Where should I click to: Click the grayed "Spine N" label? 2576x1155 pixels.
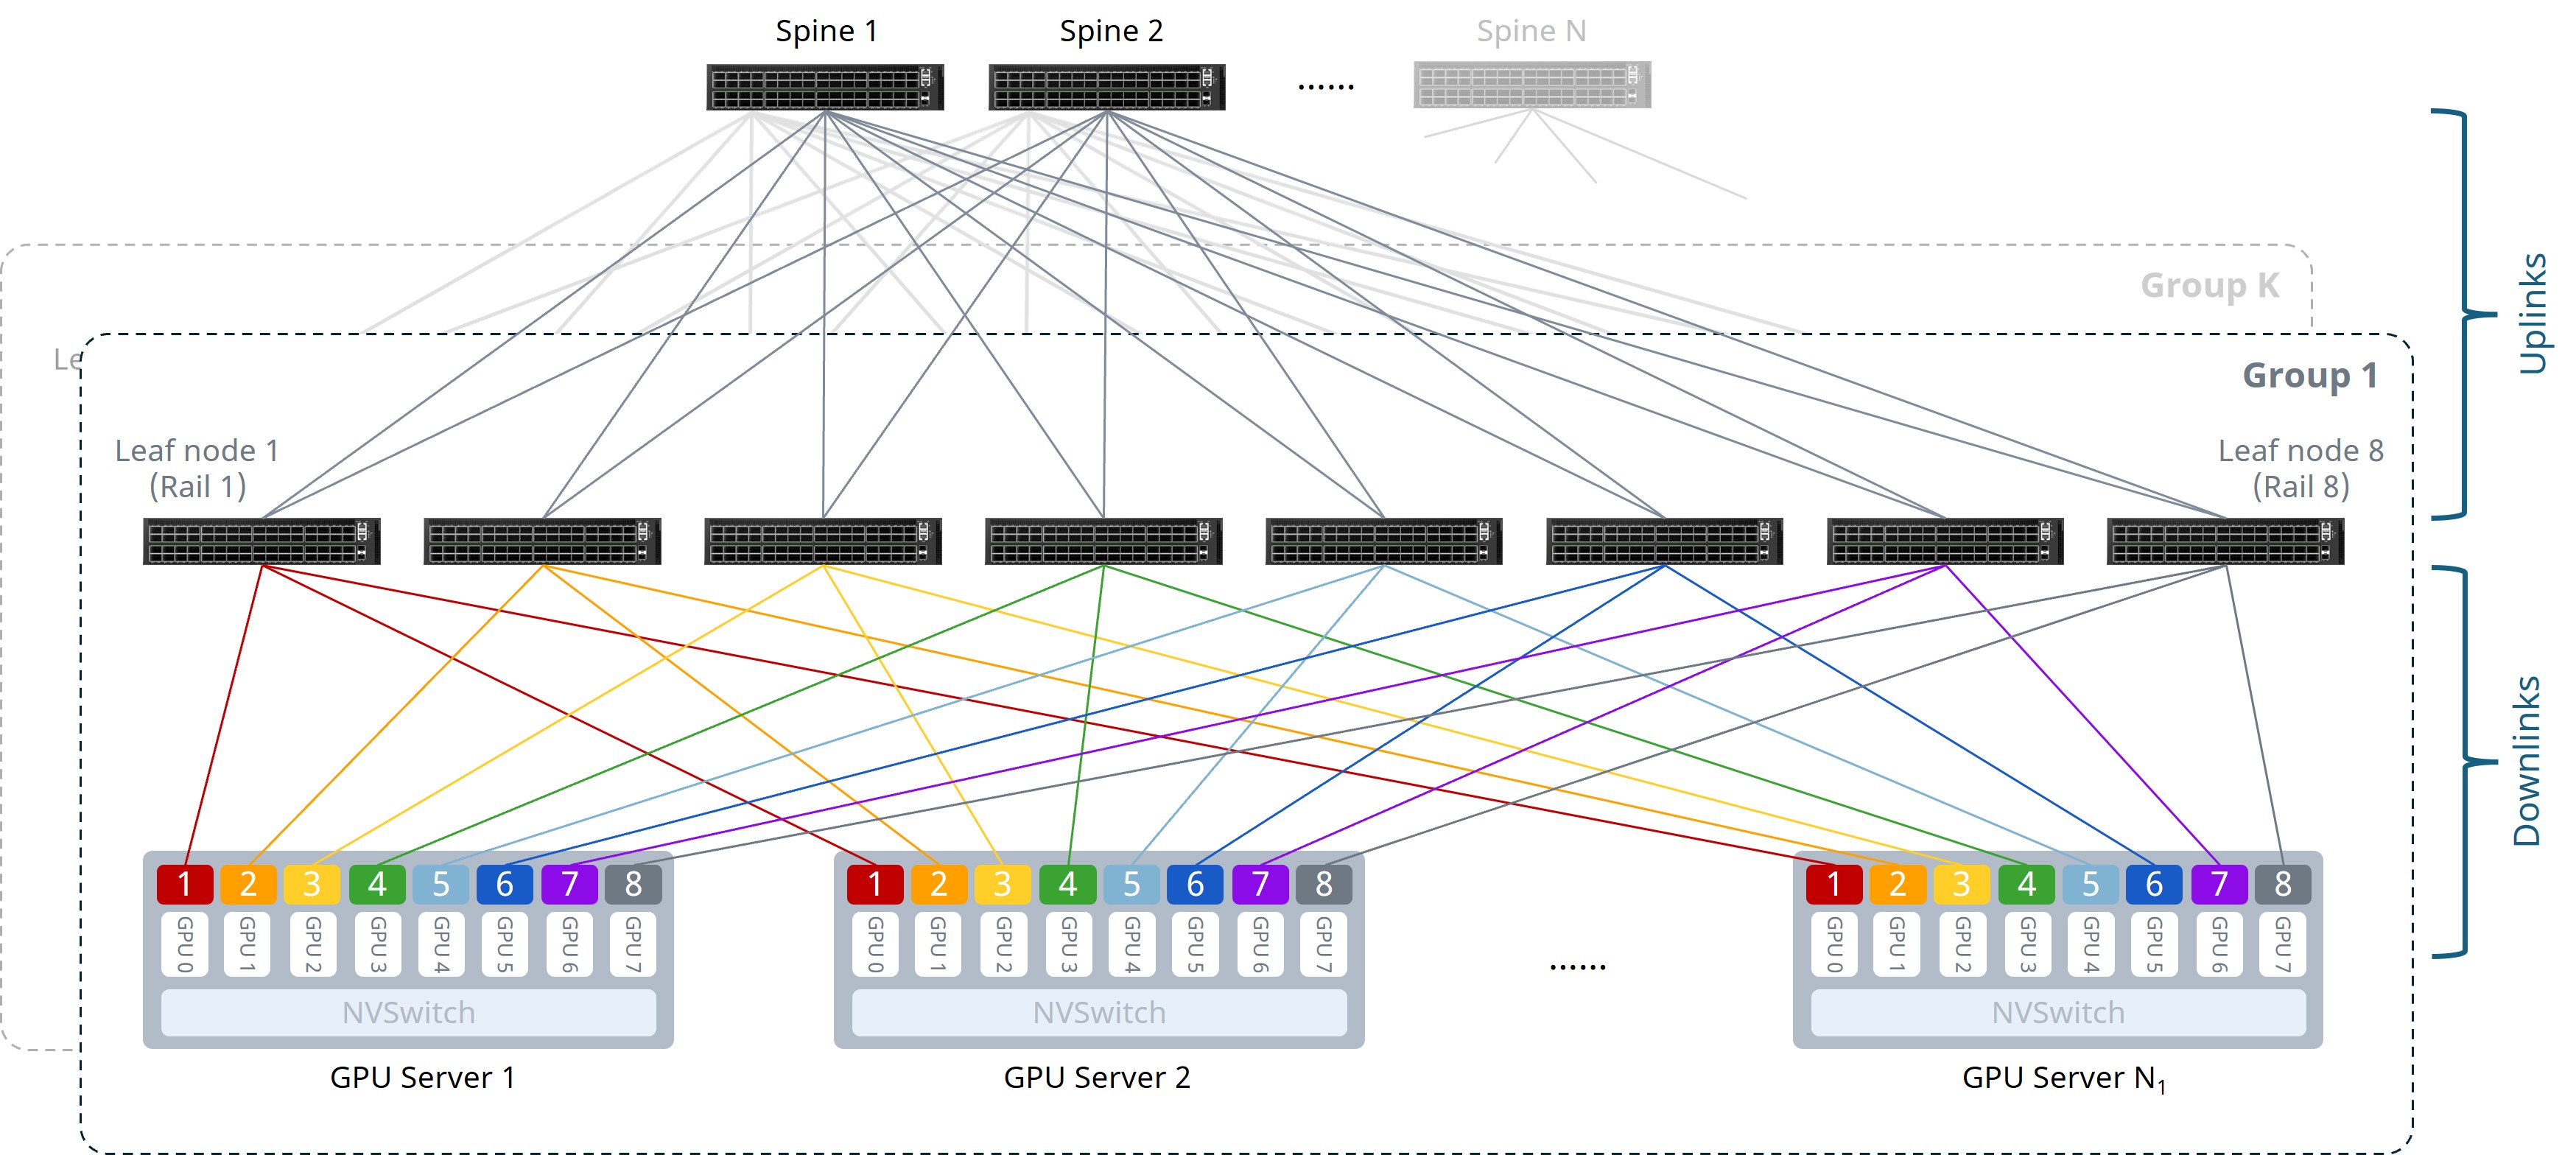coord(1532,31)
